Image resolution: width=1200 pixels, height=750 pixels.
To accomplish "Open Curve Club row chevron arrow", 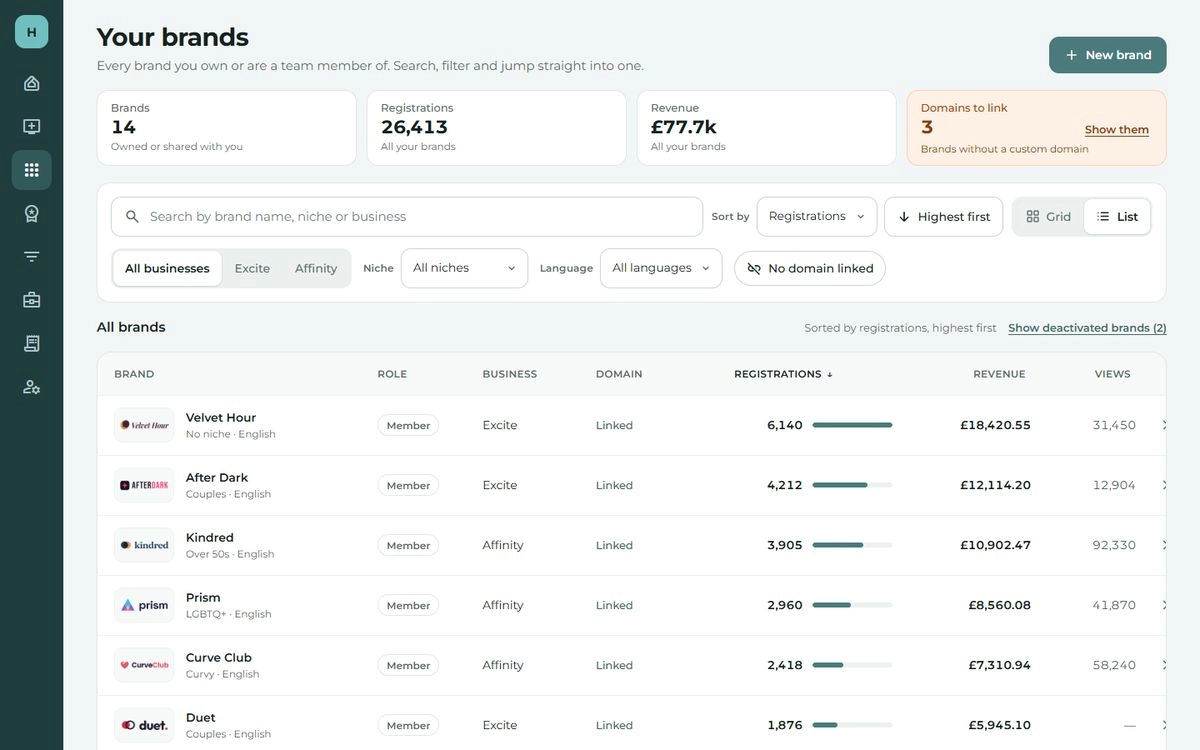I will pos(1164,665).
